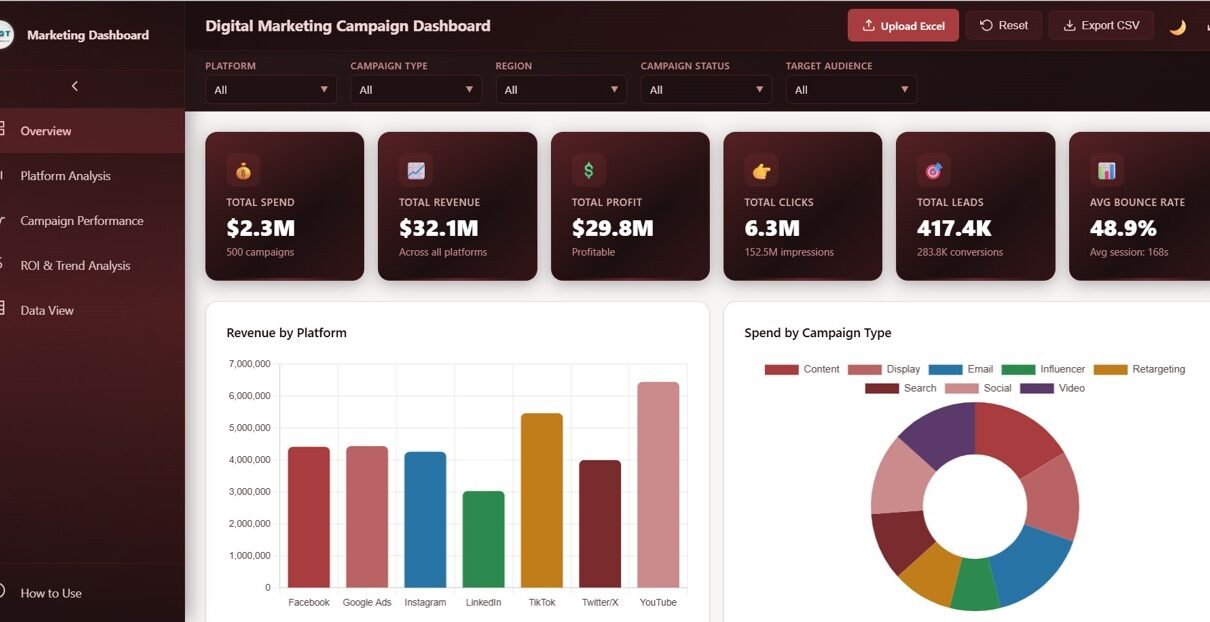Click the target icon on Total Leads card
The width and height of the screenshot is (1210, 622).
(934, 171)
